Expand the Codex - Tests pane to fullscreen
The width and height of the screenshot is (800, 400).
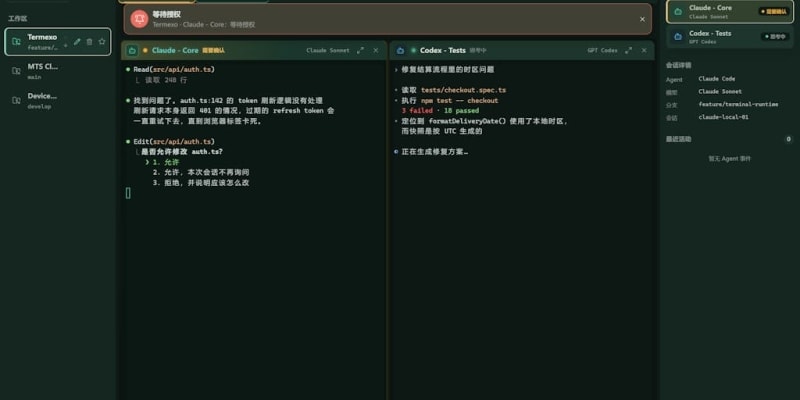pos(628,51)
